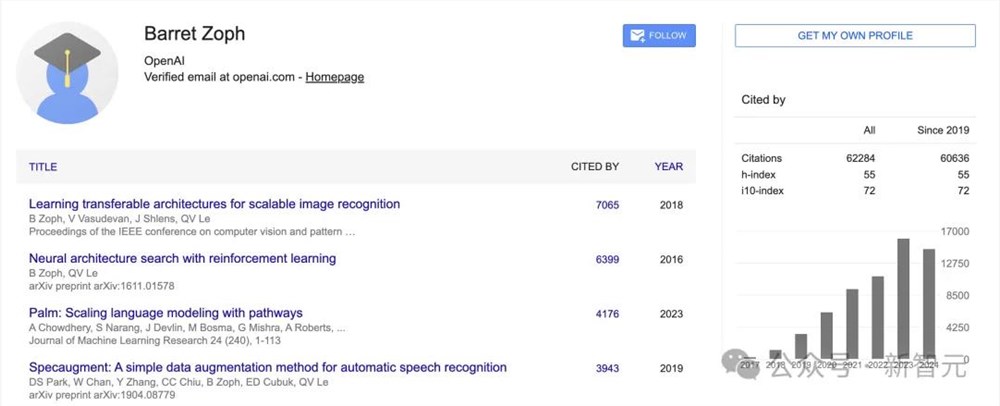
Task: View the 4176 citations count link
Action: click(607, 314)
